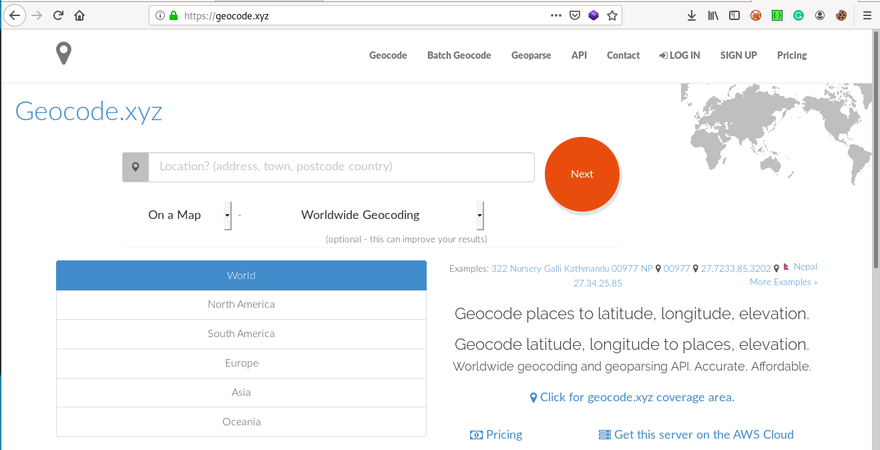Open the cookie extension icon
Viewport: 880px width, 450px height.
[x=841, y=16]
